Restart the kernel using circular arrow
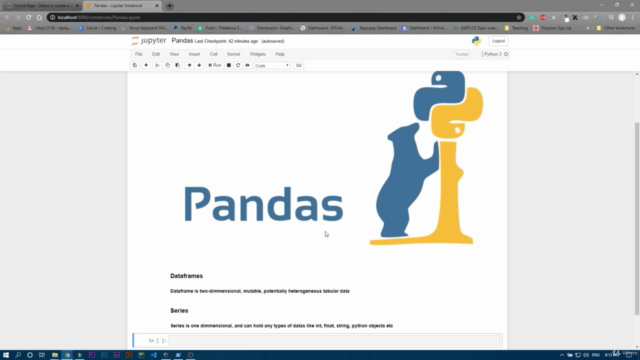640x360 pixels. coord(238,65)
